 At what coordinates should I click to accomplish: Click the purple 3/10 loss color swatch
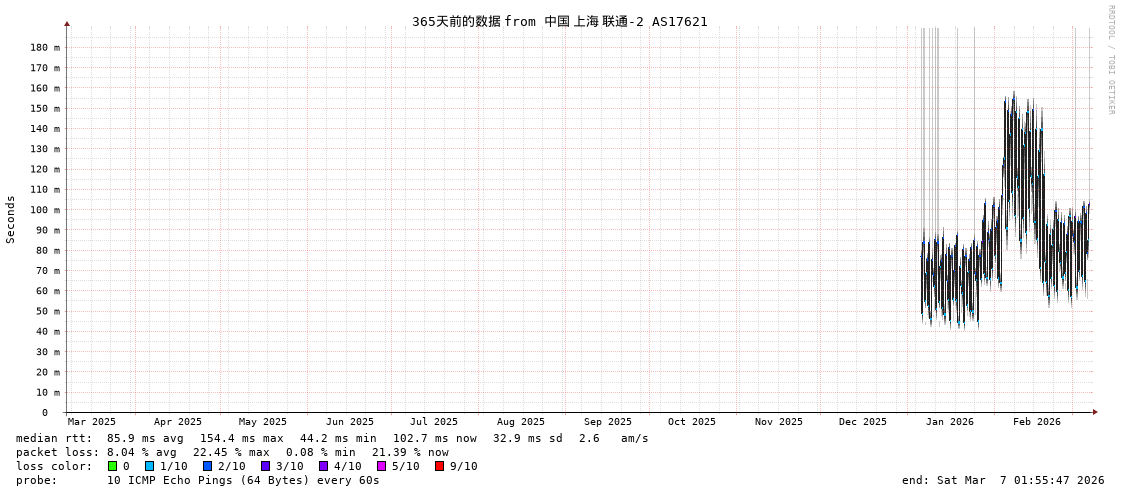[x=265, y=466]
